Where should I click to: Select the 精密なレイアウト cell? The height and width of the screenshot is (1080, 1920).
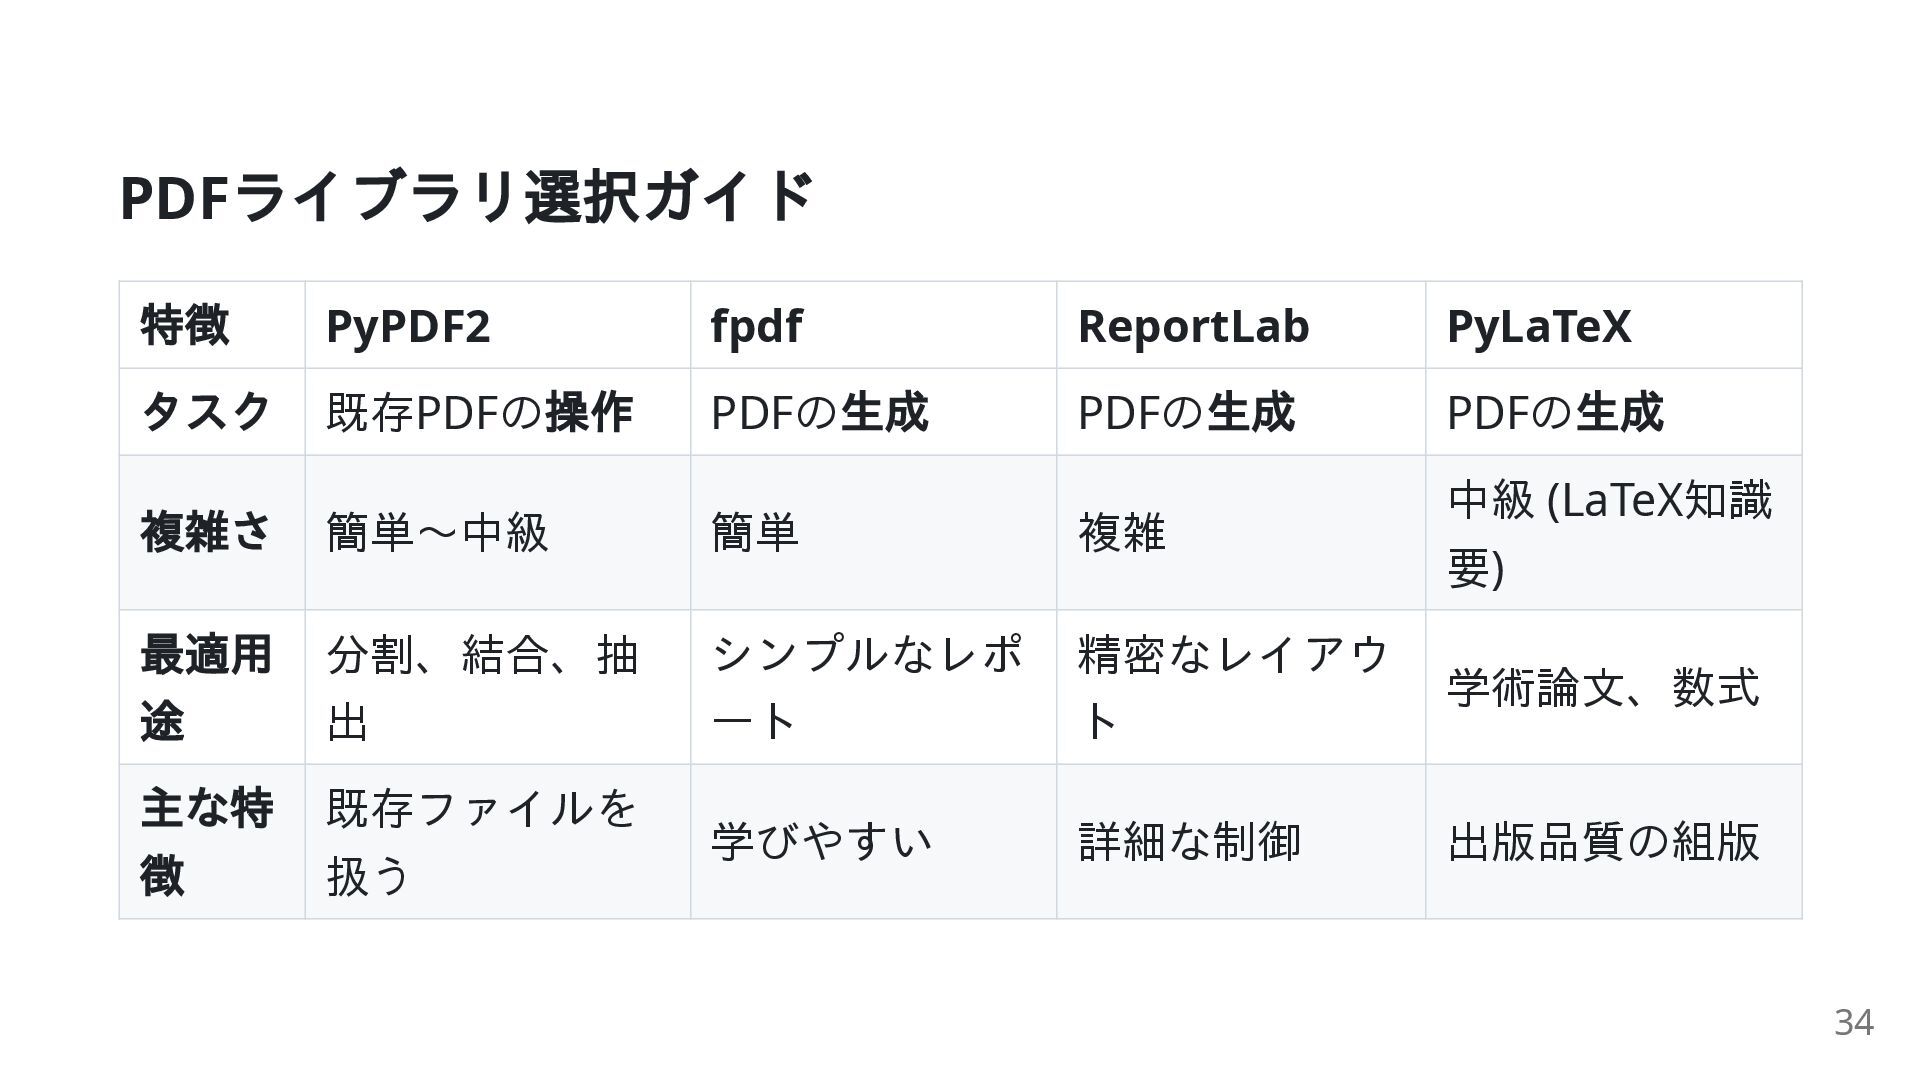pyautogui.click(x=1233, y=687)
